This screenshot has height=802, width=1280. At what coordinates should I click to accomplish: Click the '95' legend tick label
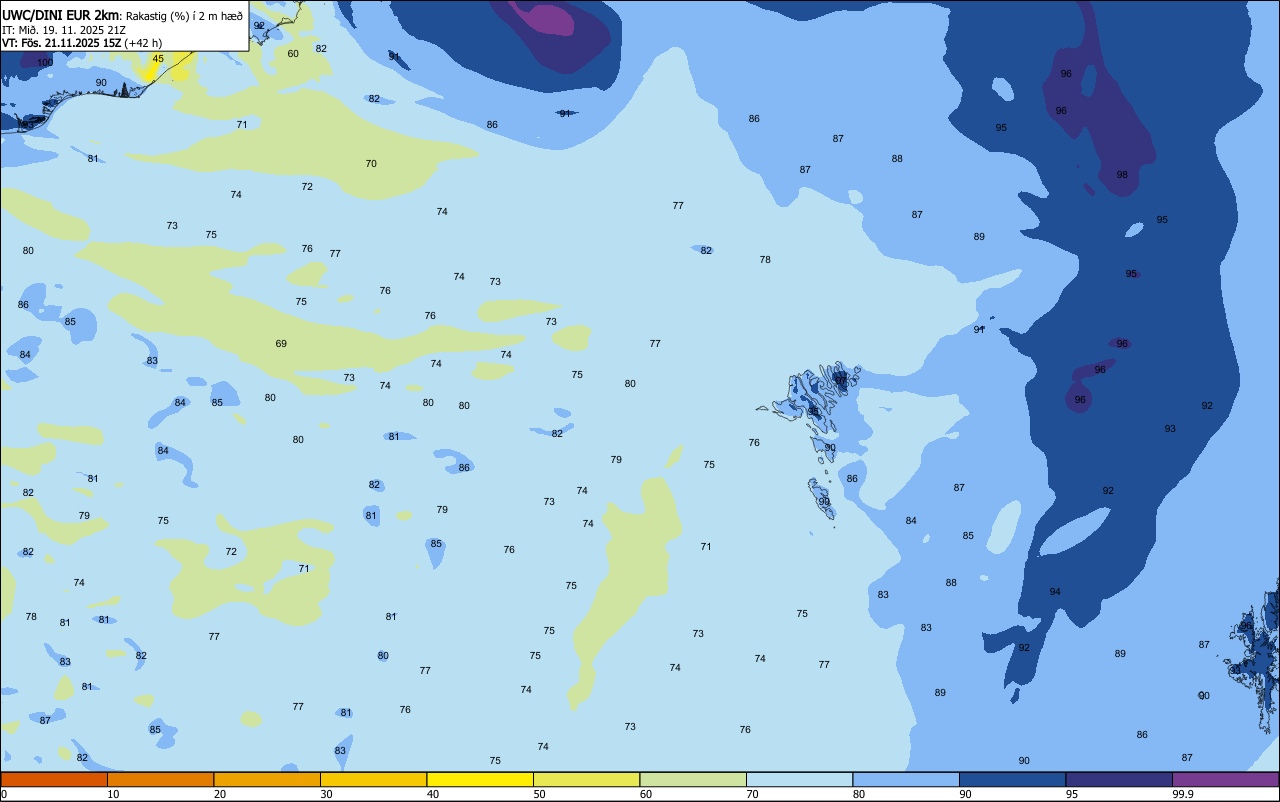[1072, 794]
